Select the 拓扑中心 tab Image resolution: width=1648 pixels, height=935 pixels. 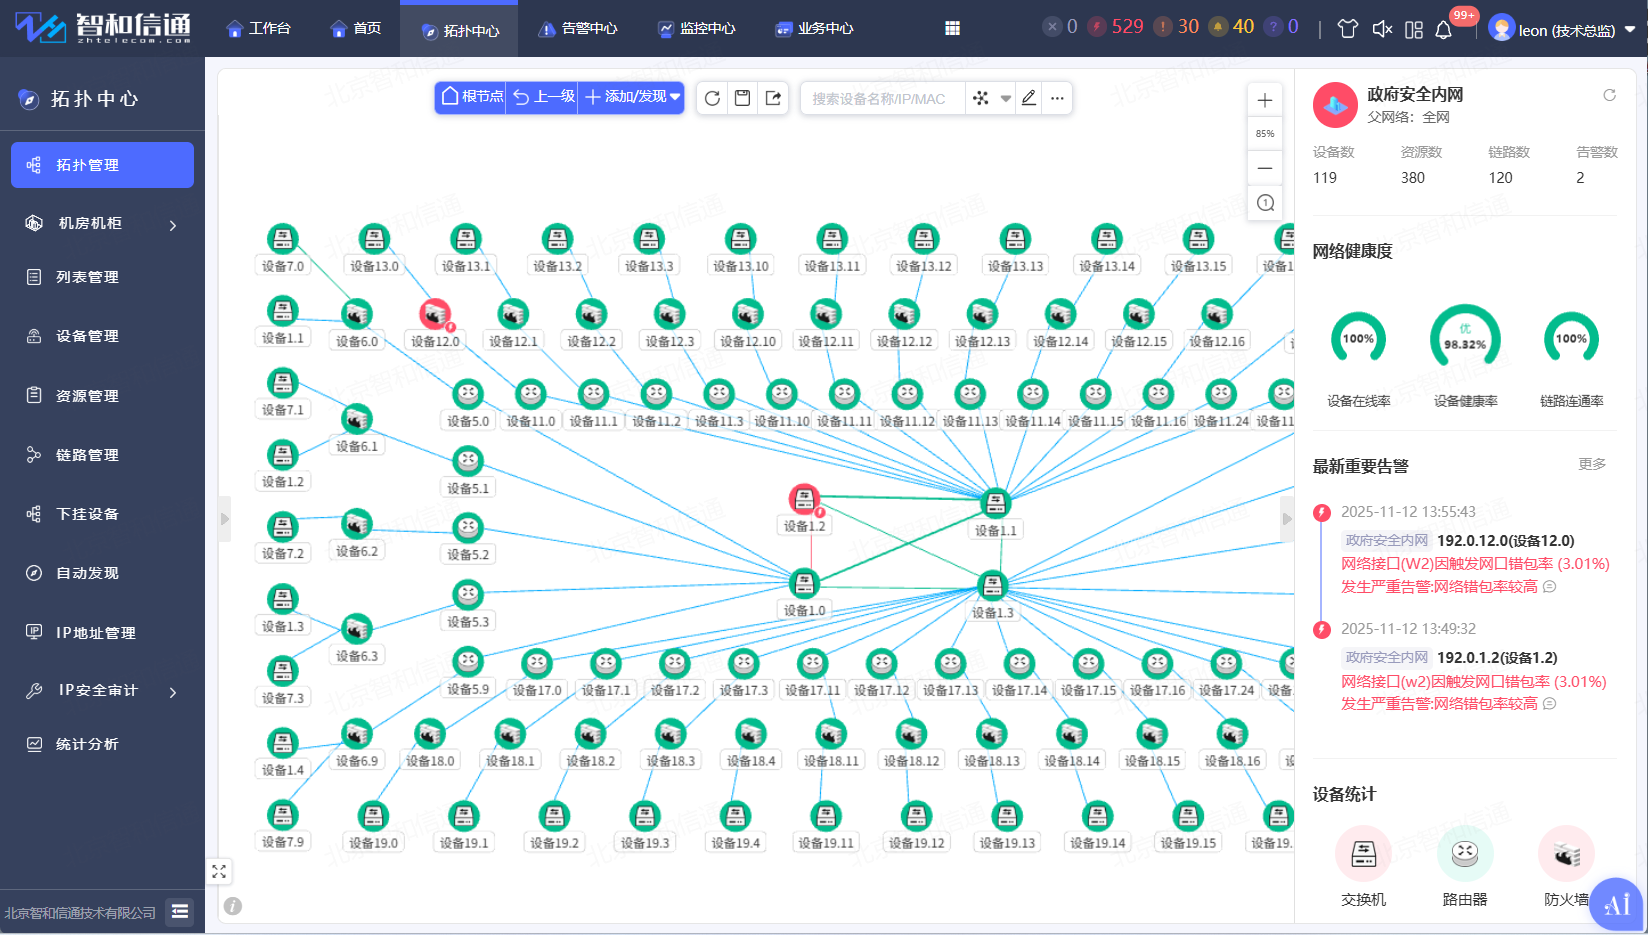460,30
